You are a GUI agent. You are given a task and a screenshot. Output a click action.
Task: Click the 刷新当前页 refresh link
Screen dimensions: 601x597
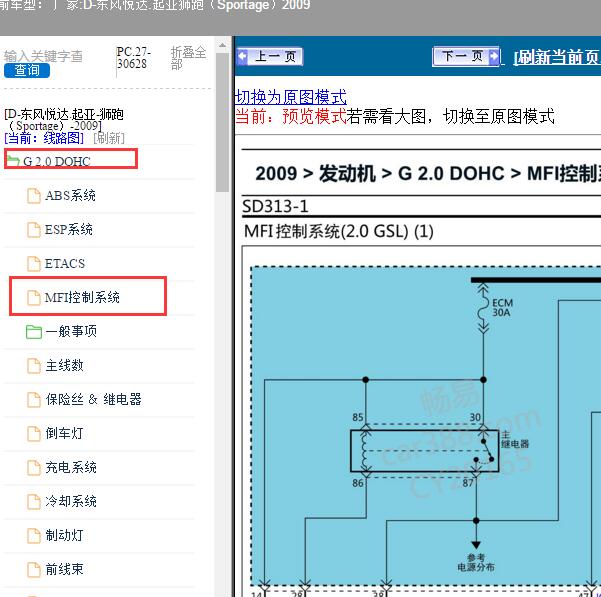[557, 57]
